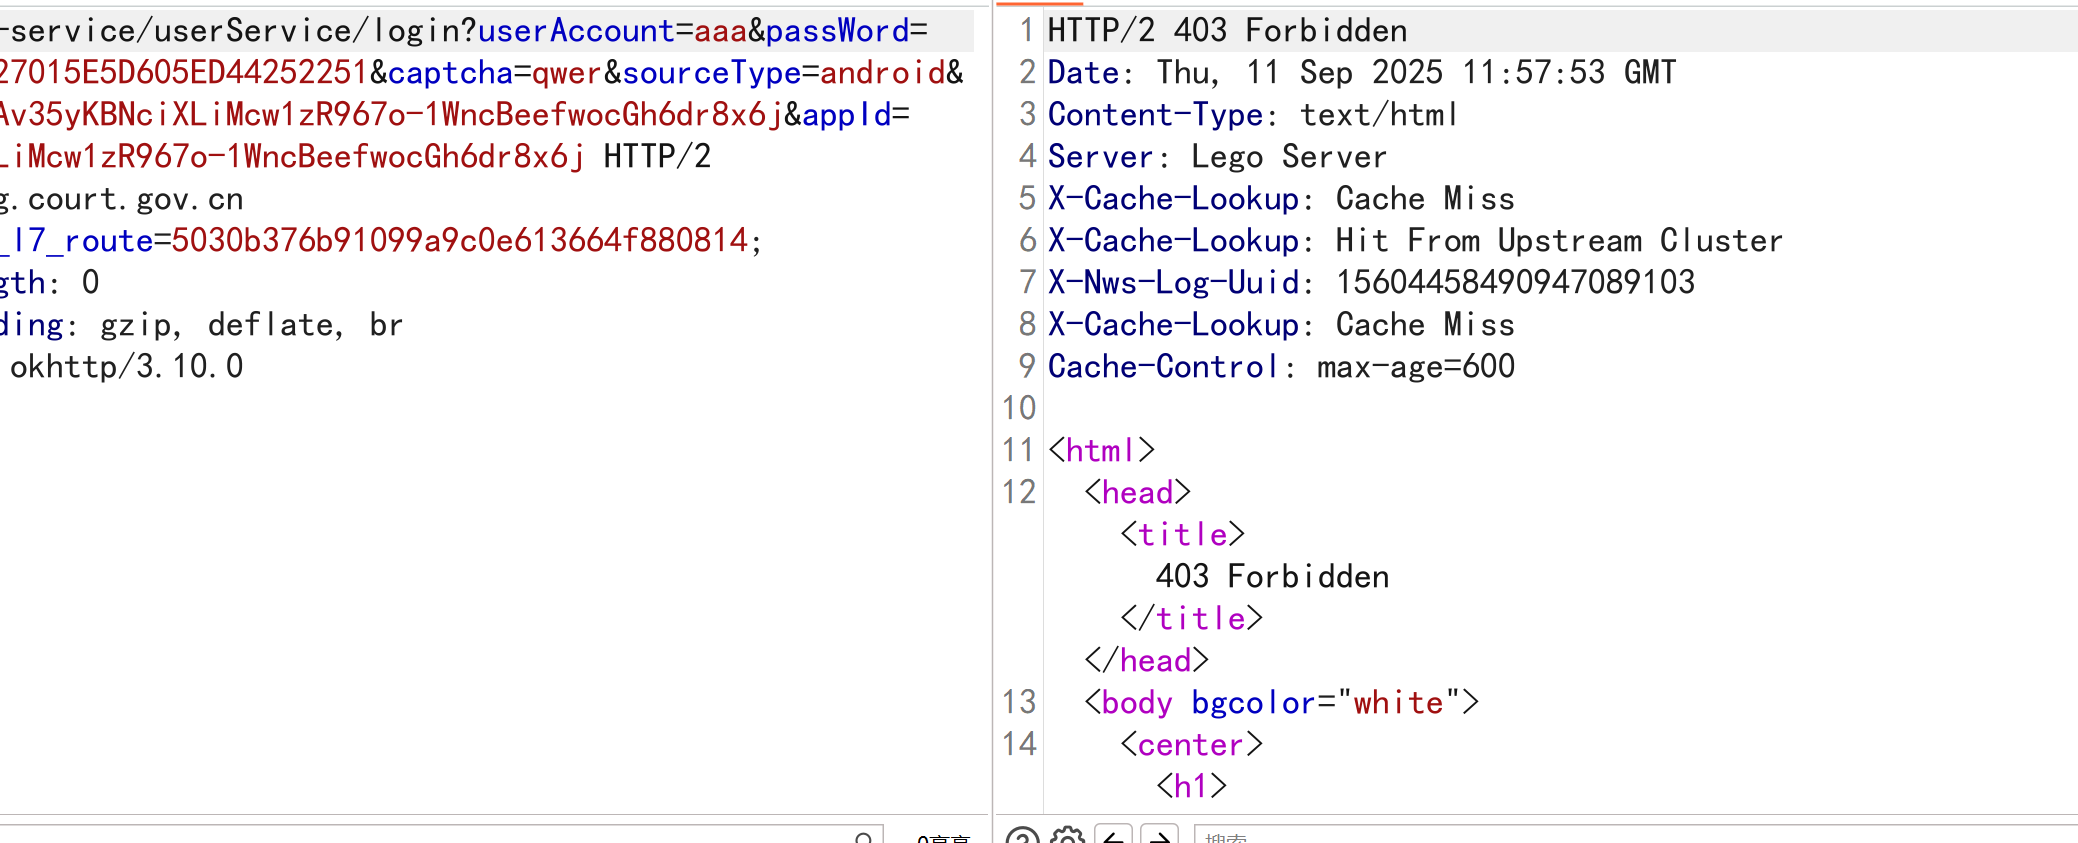2078x843 pixels.
Task: Click the okhttp/3.10.0 user agent text
Action: tap(126, 367)
